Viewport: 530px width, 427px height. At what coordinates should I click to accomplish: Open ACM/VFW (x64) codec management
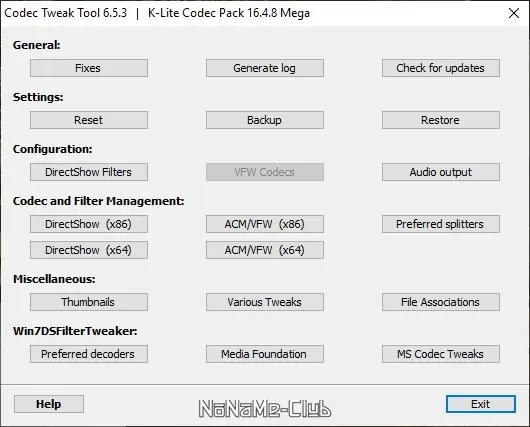[x=265, y=250]
